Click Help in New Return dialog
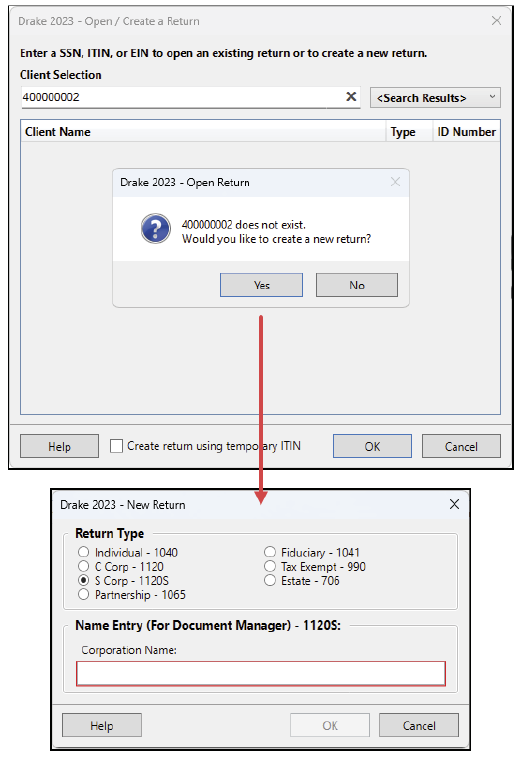The image size is (521, 759). click(x=102, y=725)
